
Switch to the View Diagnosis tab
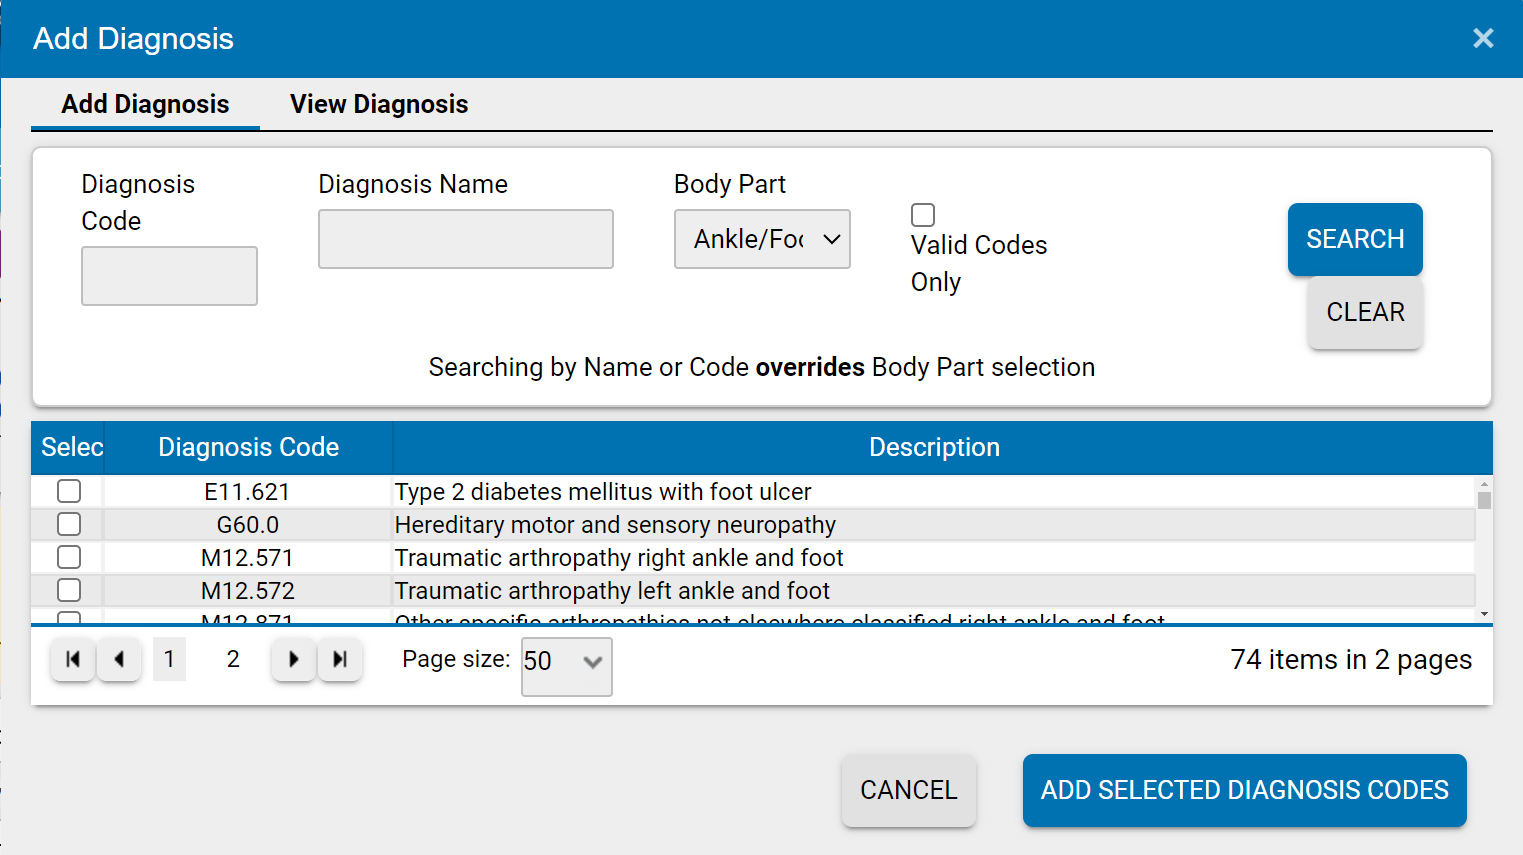(x=378, y=104)
